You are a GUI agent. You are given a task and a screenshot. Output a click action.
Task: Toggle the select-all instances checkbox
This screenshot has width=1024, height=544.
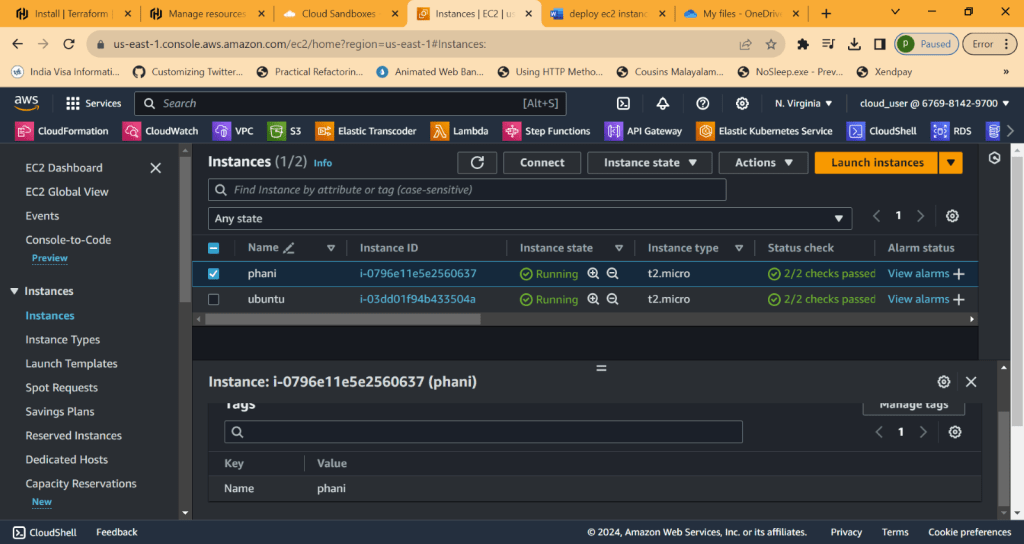point(213,248)
